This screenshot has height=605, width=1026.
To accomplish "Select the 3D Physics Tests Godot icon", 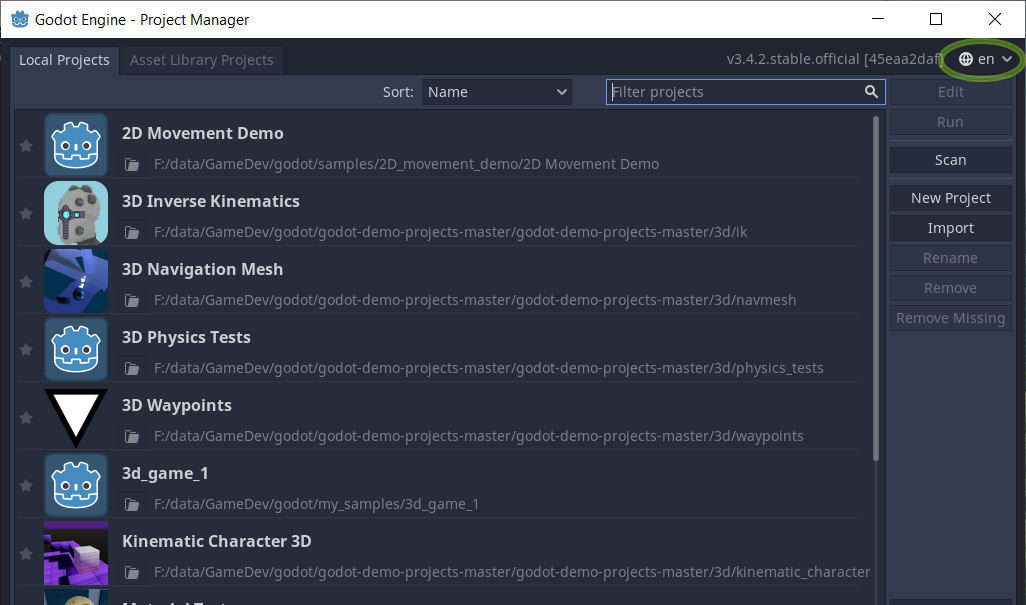I will 76,349.
